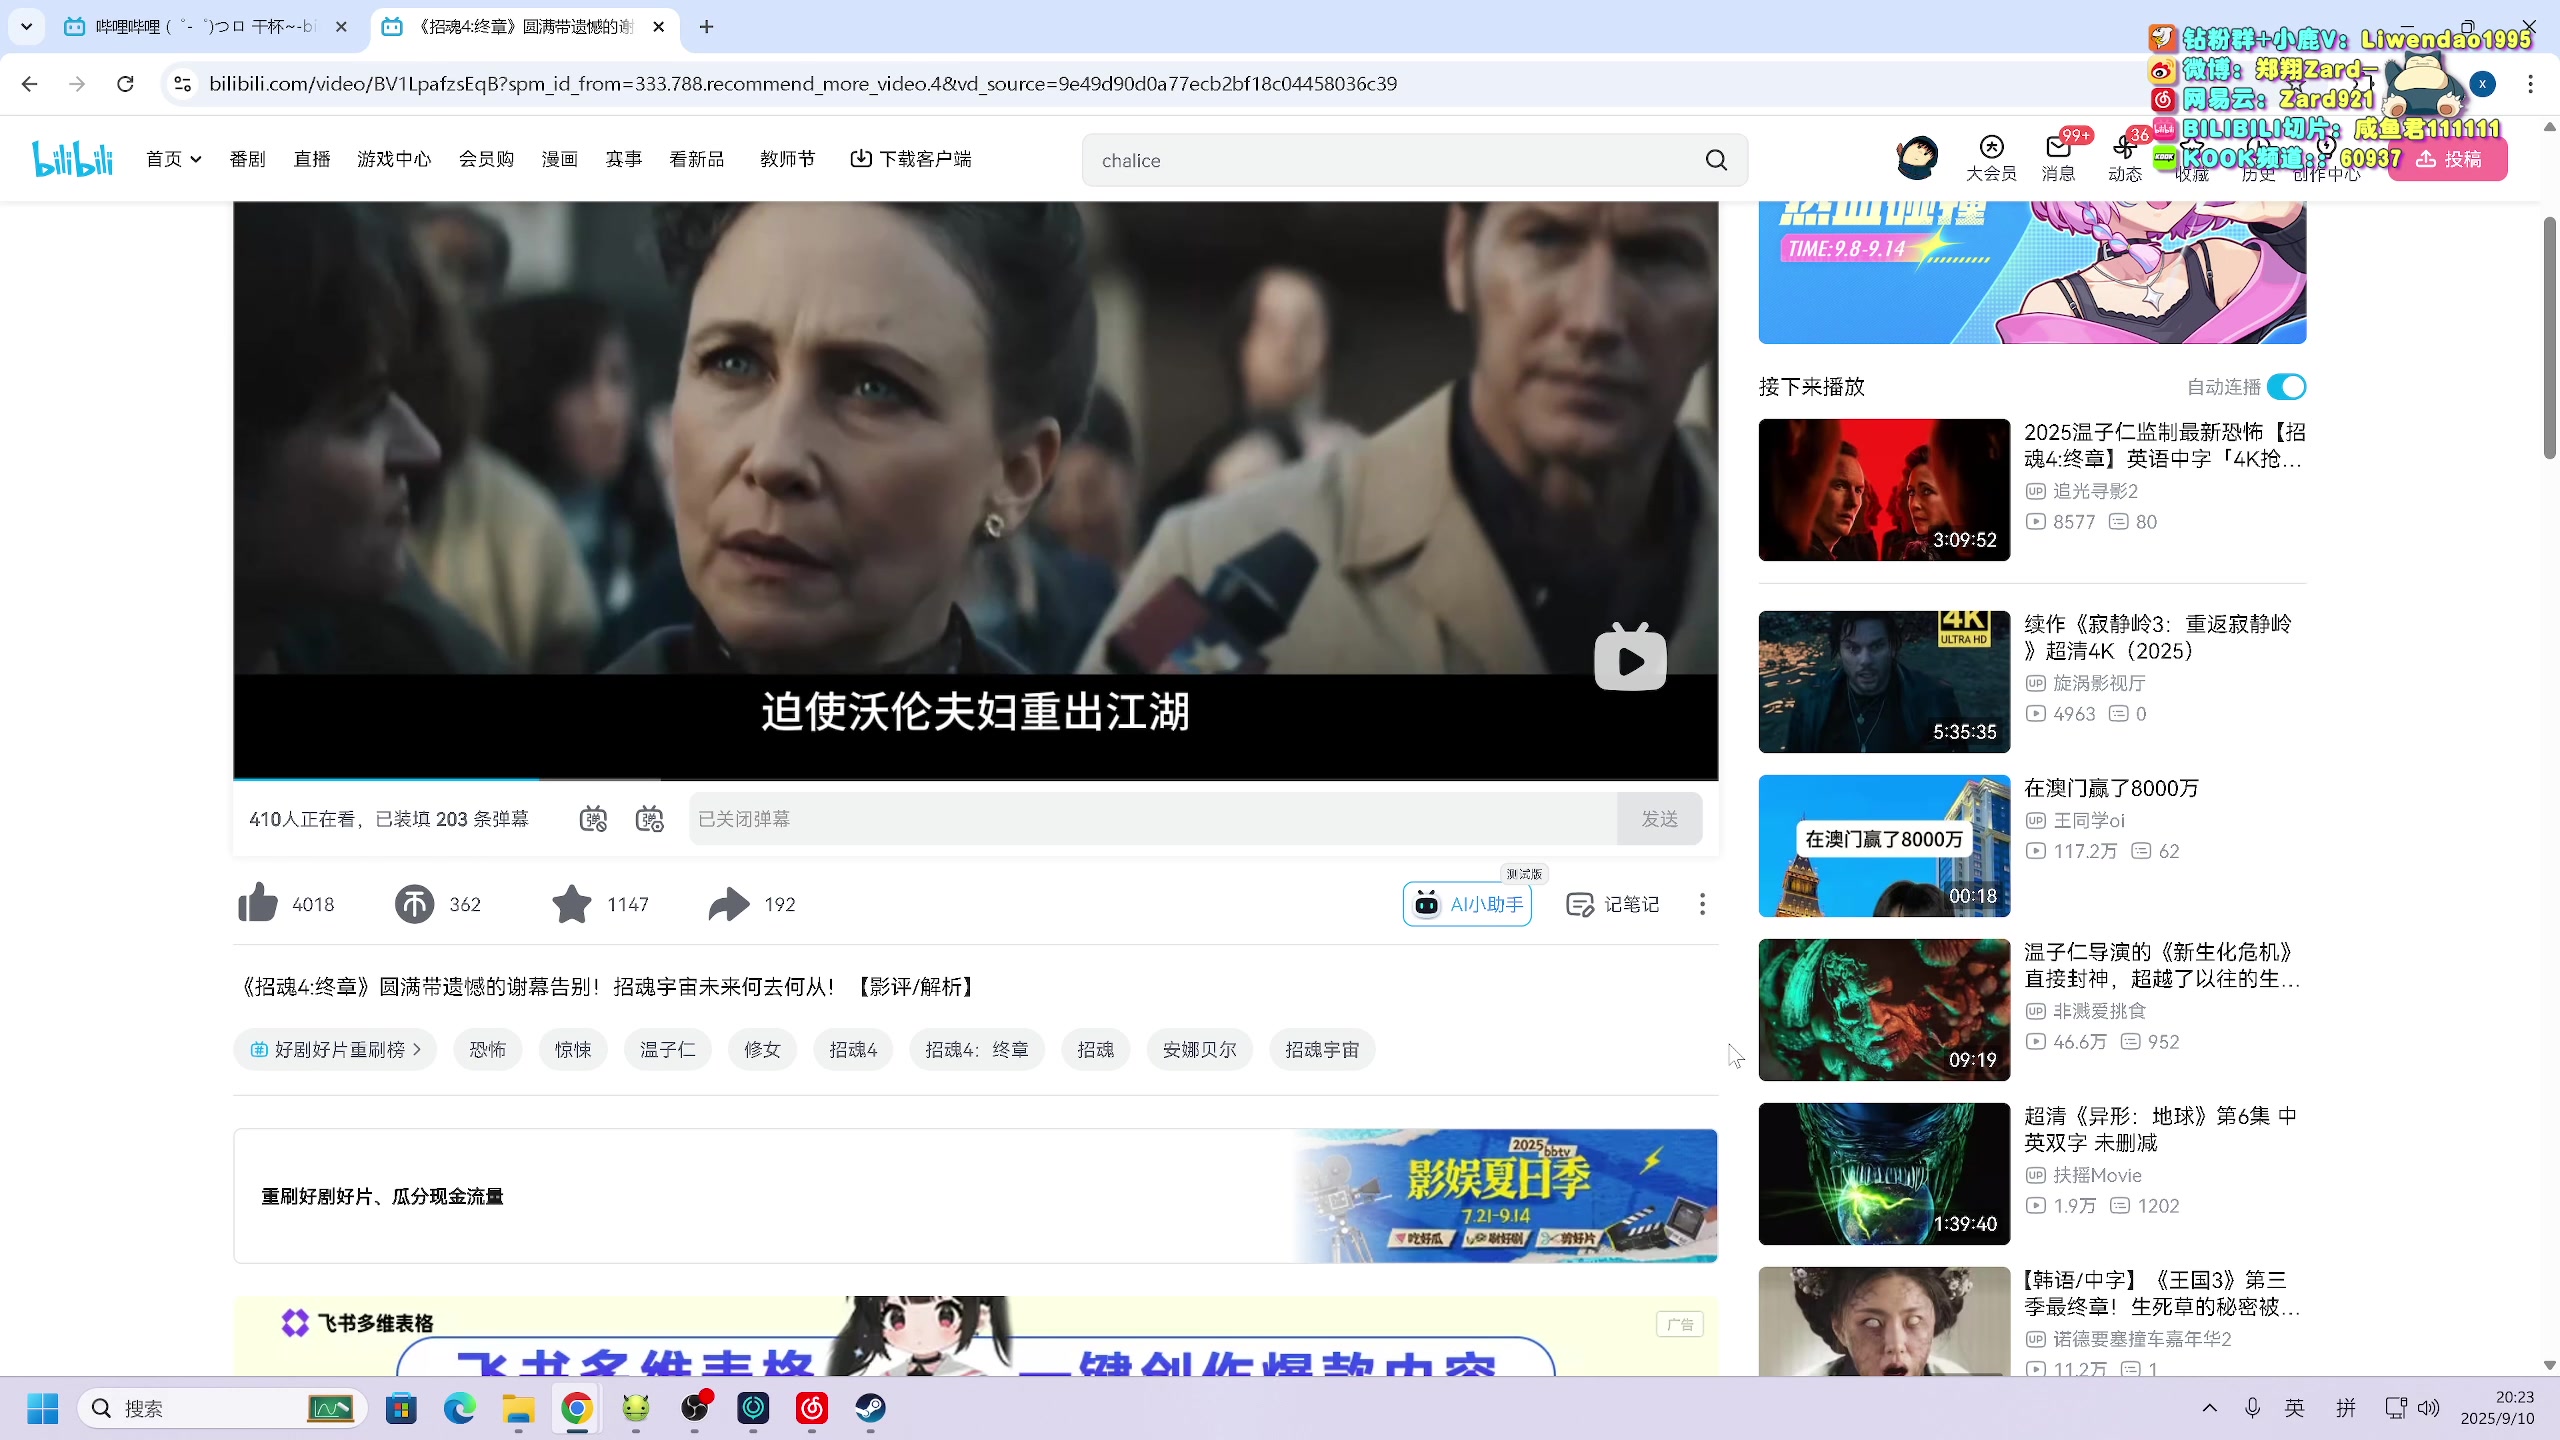Open 在澳门赢了8000万 video title
The height and width of the screenshot is (1440, 2560).
point(2111,788)
